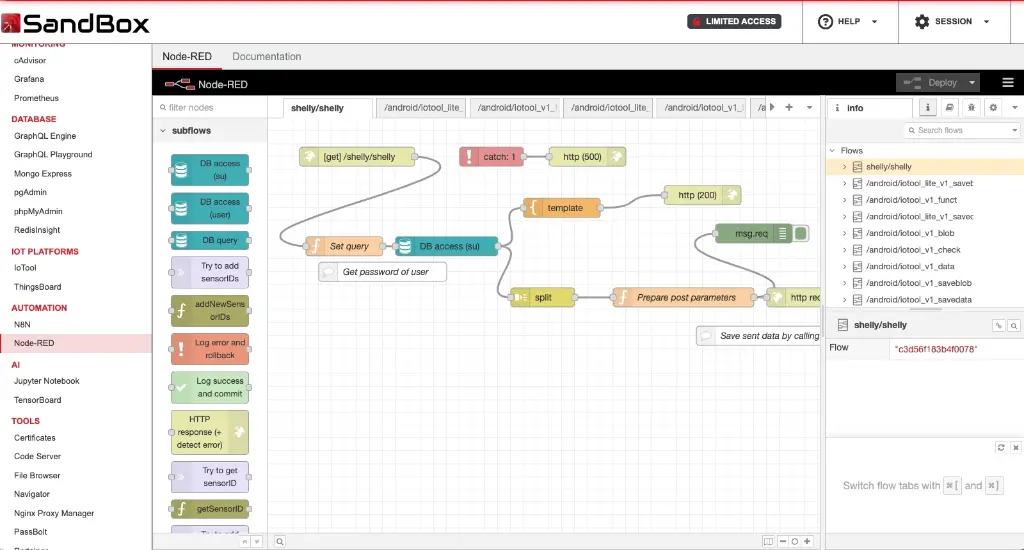
Task: Click the LIMITED ACCESS badge
Action: pos(734,22)
